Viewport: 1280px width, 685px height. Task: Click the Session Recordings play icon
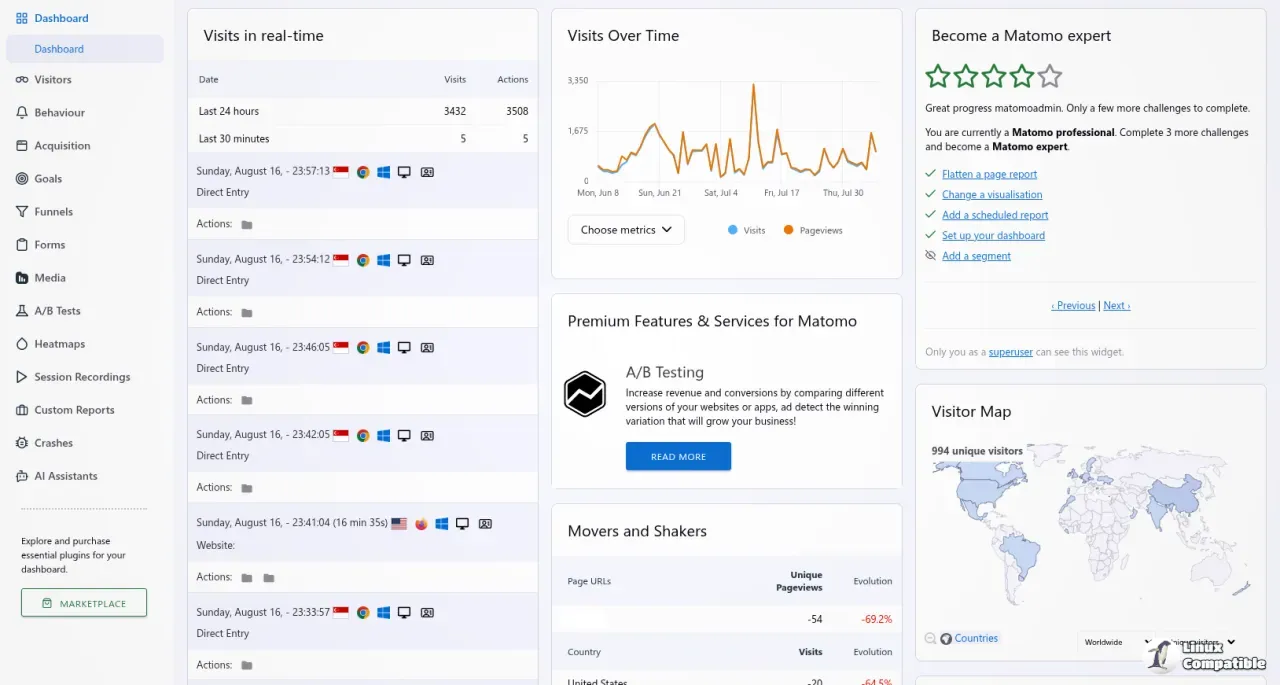22,377
